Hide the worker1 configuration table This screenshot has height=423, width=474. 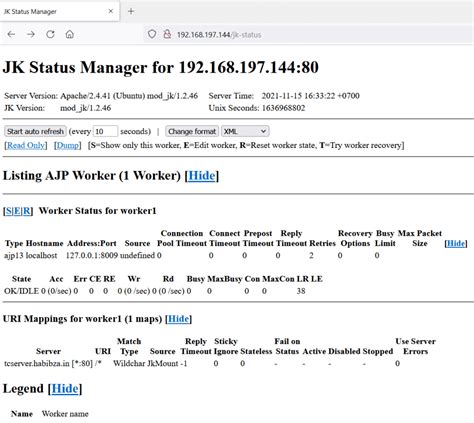pos(456,244)
